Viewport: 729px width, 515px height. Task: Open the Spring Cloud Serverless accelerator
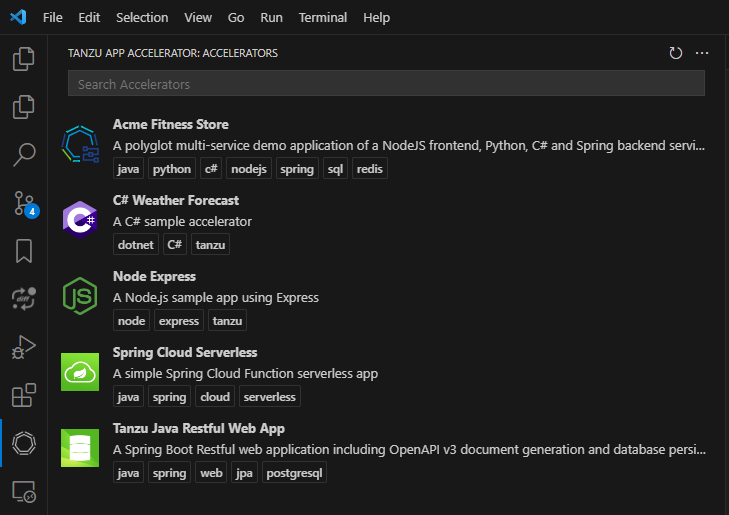[x=185, y=352]
